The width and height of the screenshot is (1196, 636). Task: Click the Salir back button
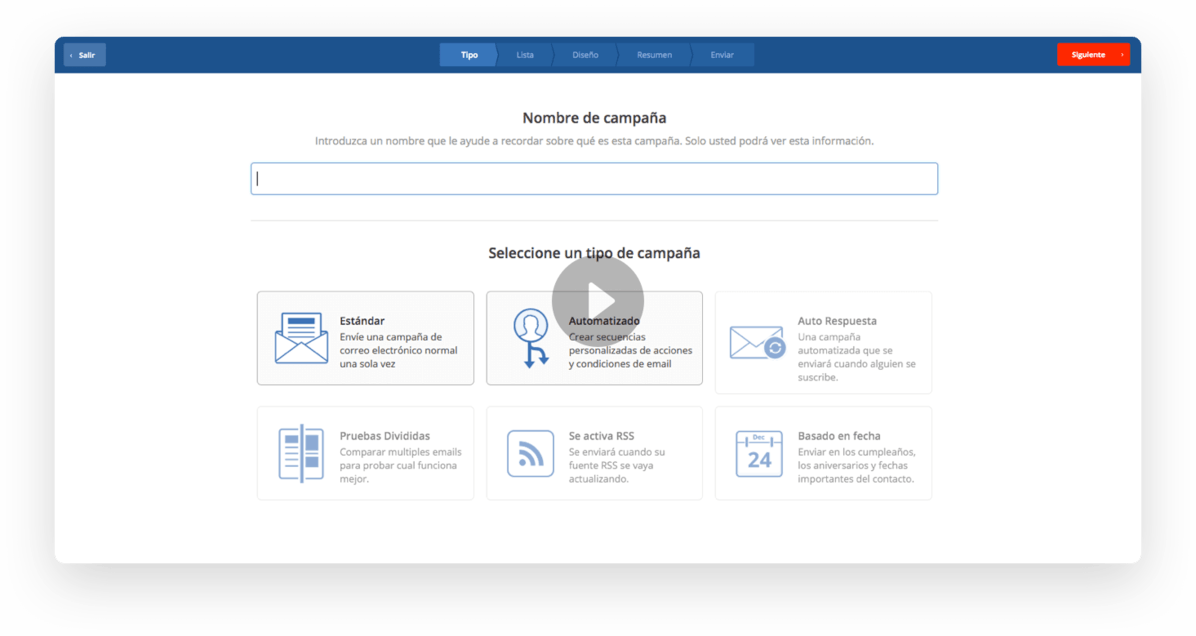click(85, 55)
